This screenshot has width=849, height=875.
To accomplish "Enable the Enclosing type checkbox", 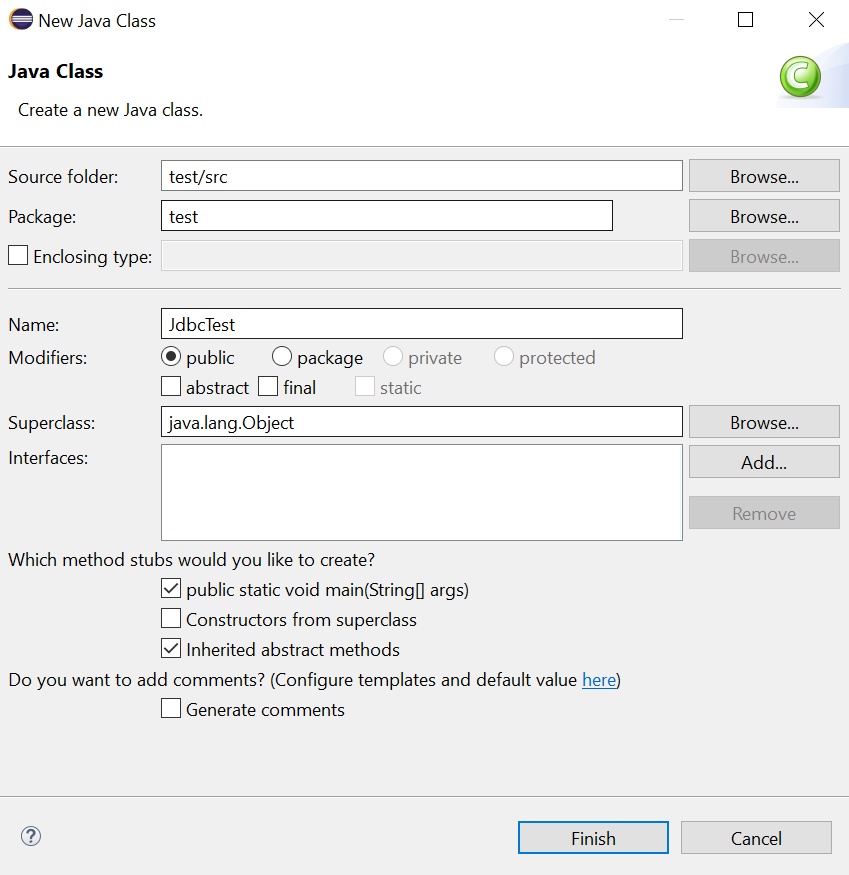I will tap(18, 256).
